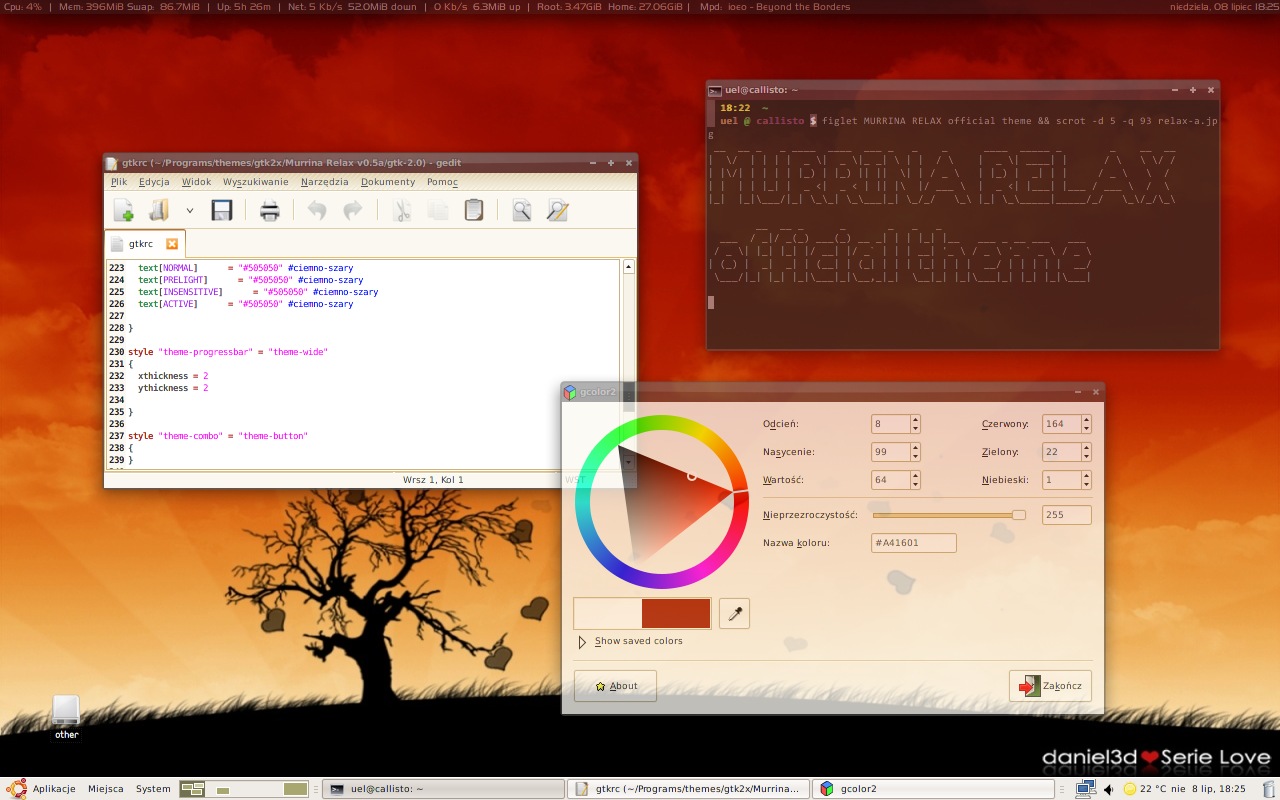
Task: Click the Ubuntu logo icon in panel
Action: point(17,789)
